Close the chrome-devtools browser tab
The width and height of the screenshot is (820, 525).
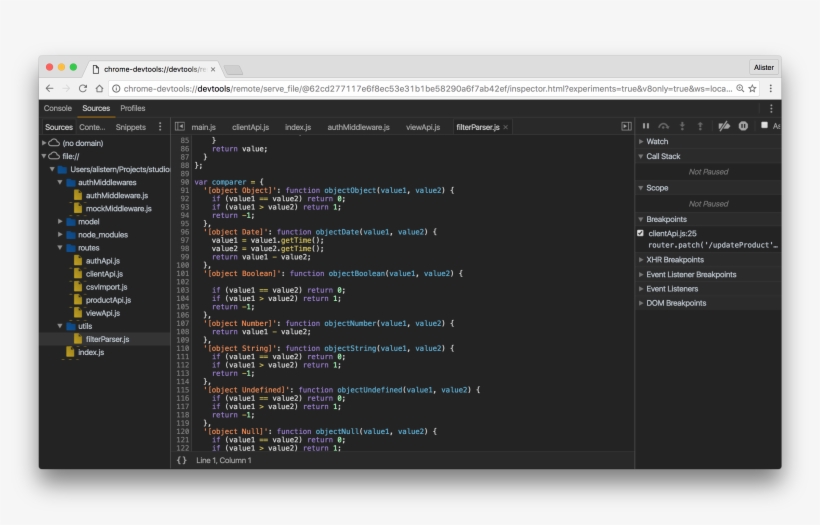[x=213, y=69]
